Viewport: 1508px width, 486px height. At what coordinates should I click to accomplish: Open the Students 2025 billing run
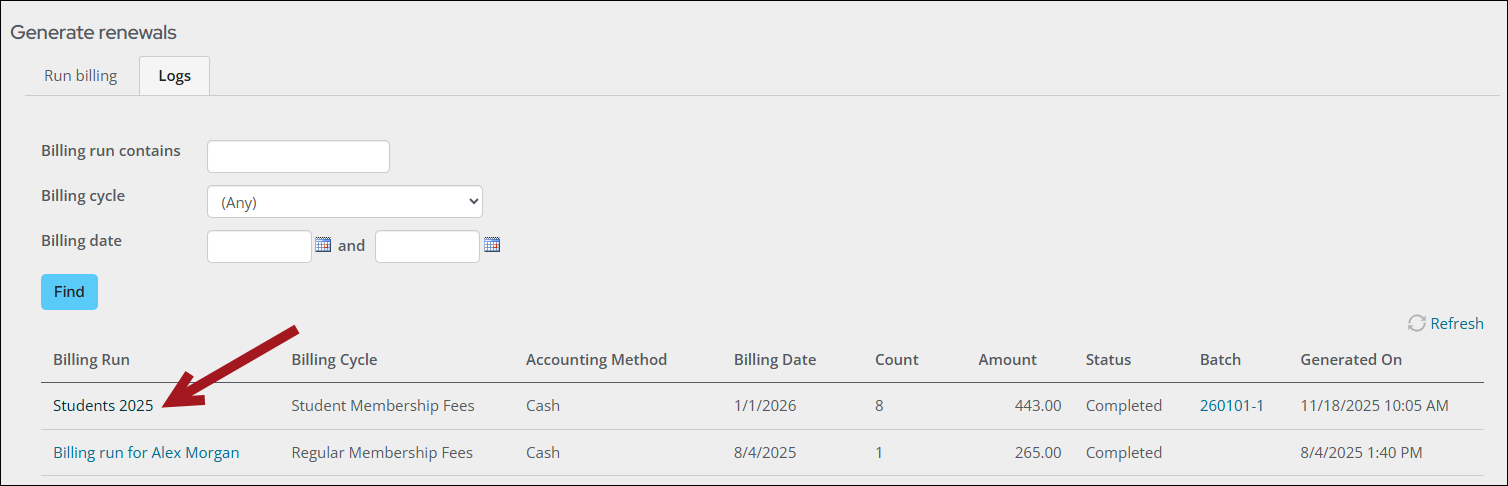tap(103, 406)
